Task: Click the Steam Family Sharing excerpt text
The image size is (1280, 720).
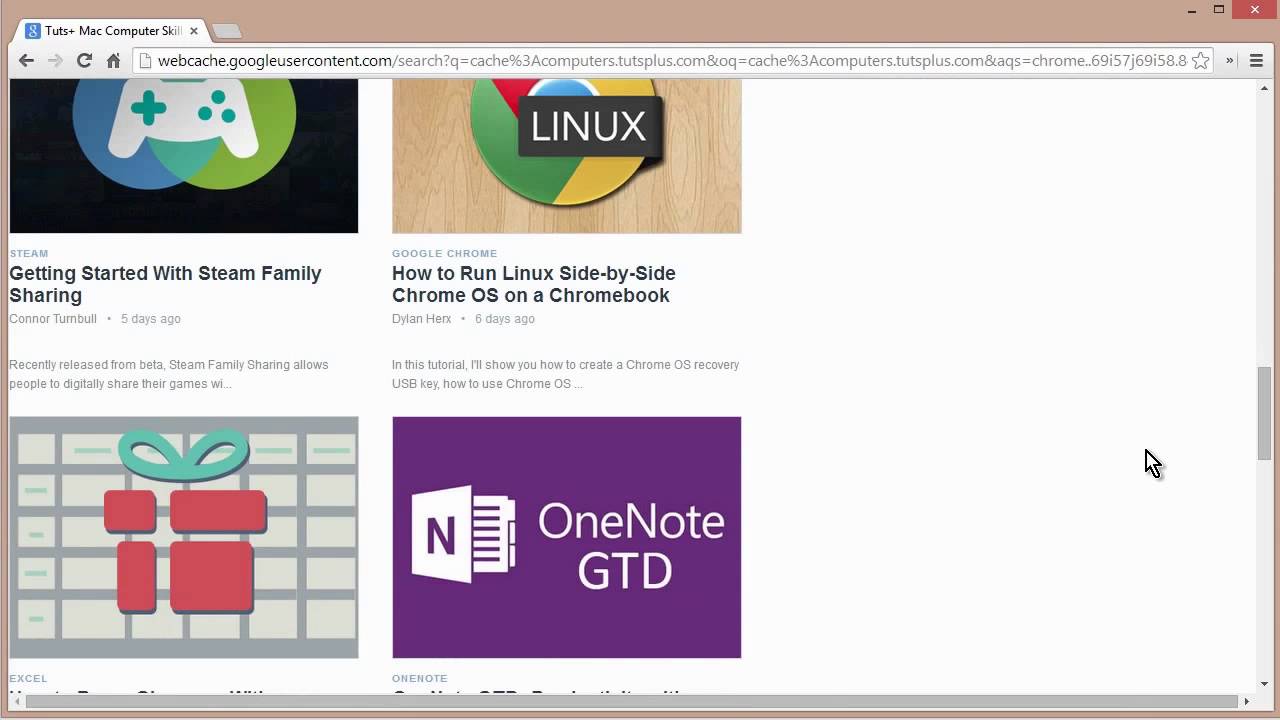Action: pos(169,374)
